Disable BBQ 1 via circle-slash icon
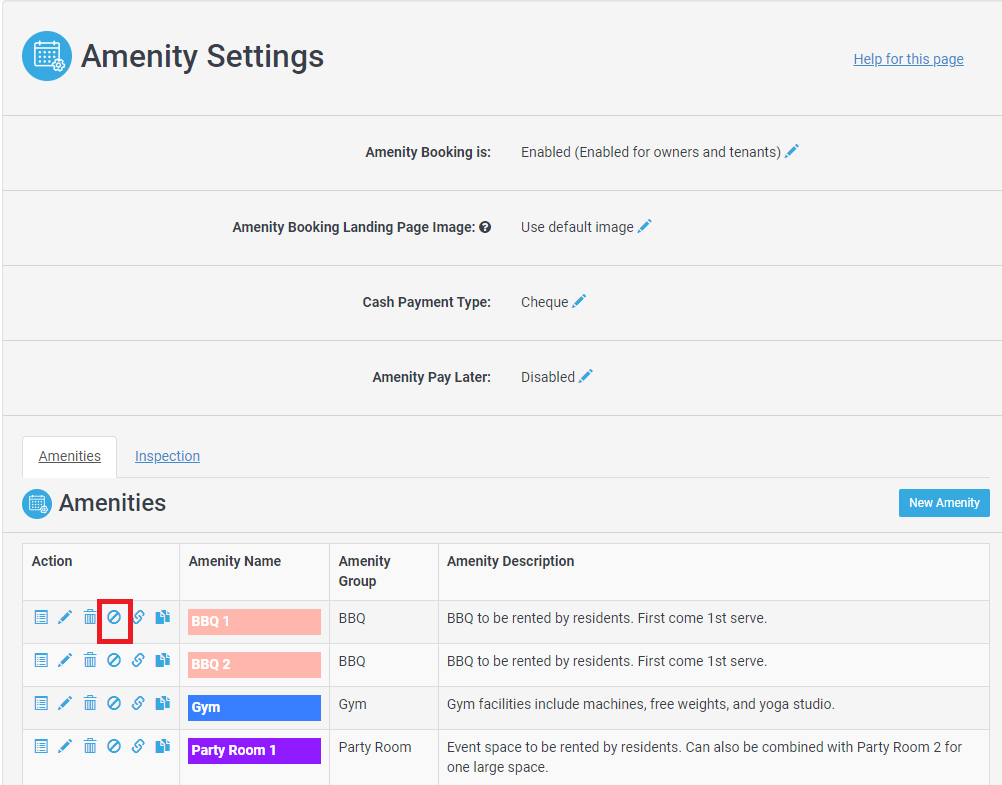Image resolution: width=1002 pixels, height=785 pixels. pyautogui.click(x=114, y=618)
